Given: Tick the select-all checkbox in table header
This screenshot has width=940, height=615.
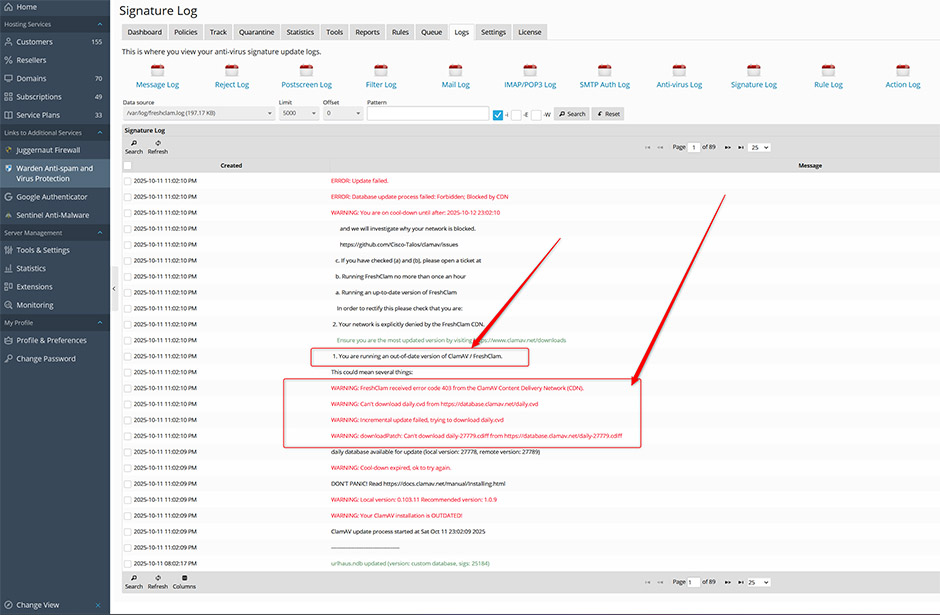Looking at the screenshot, I should 127,166.
